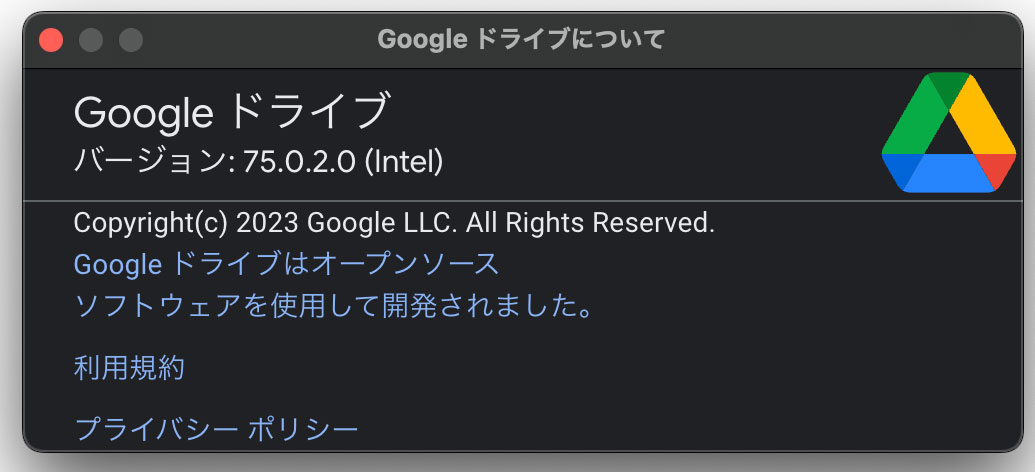Open the 利用規約 link
Image resolution: width=1035 pixels, height=472 pixels.
pos(129,368)
